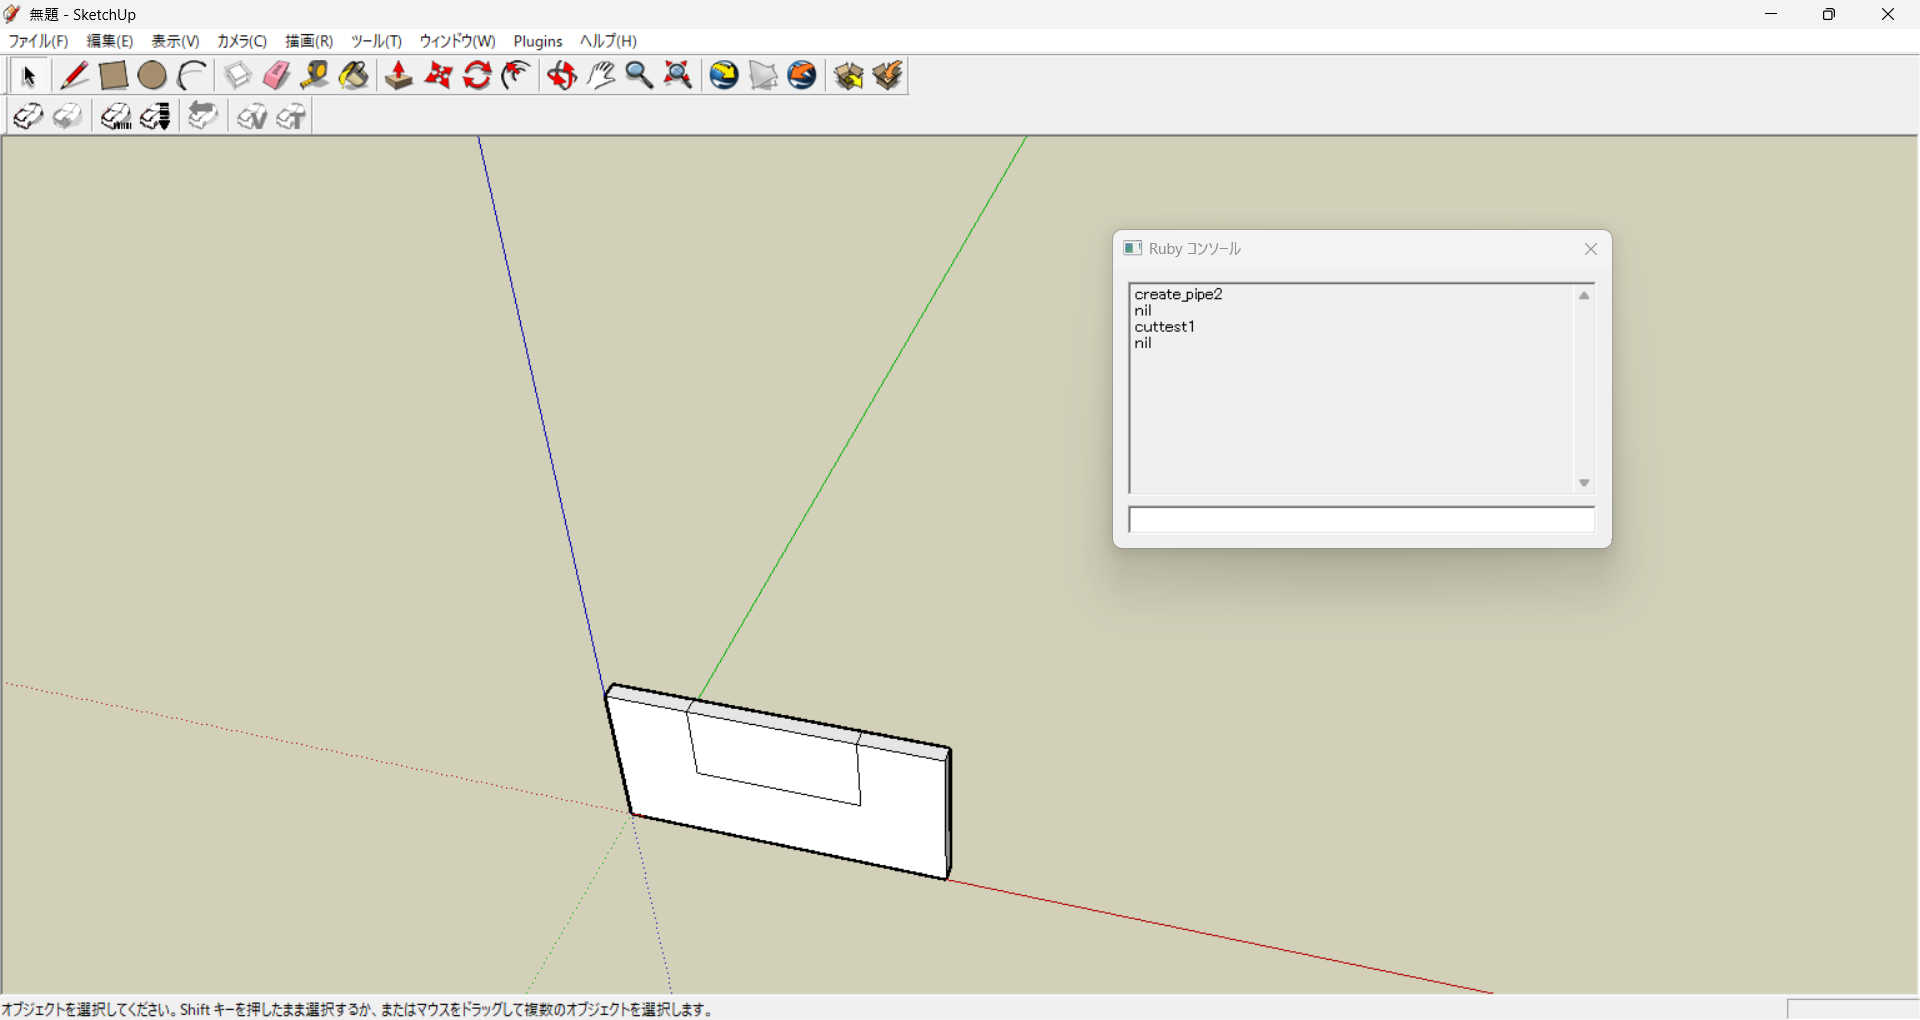Select the Arc drawing tool
Screen dimensions: 1920x1020
pos(191,76)
